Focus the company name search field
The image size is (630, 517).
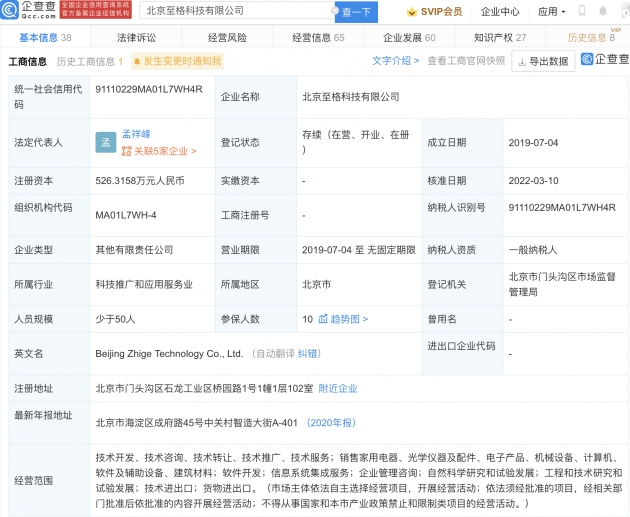pyautogui.click(x=237, y=11)
